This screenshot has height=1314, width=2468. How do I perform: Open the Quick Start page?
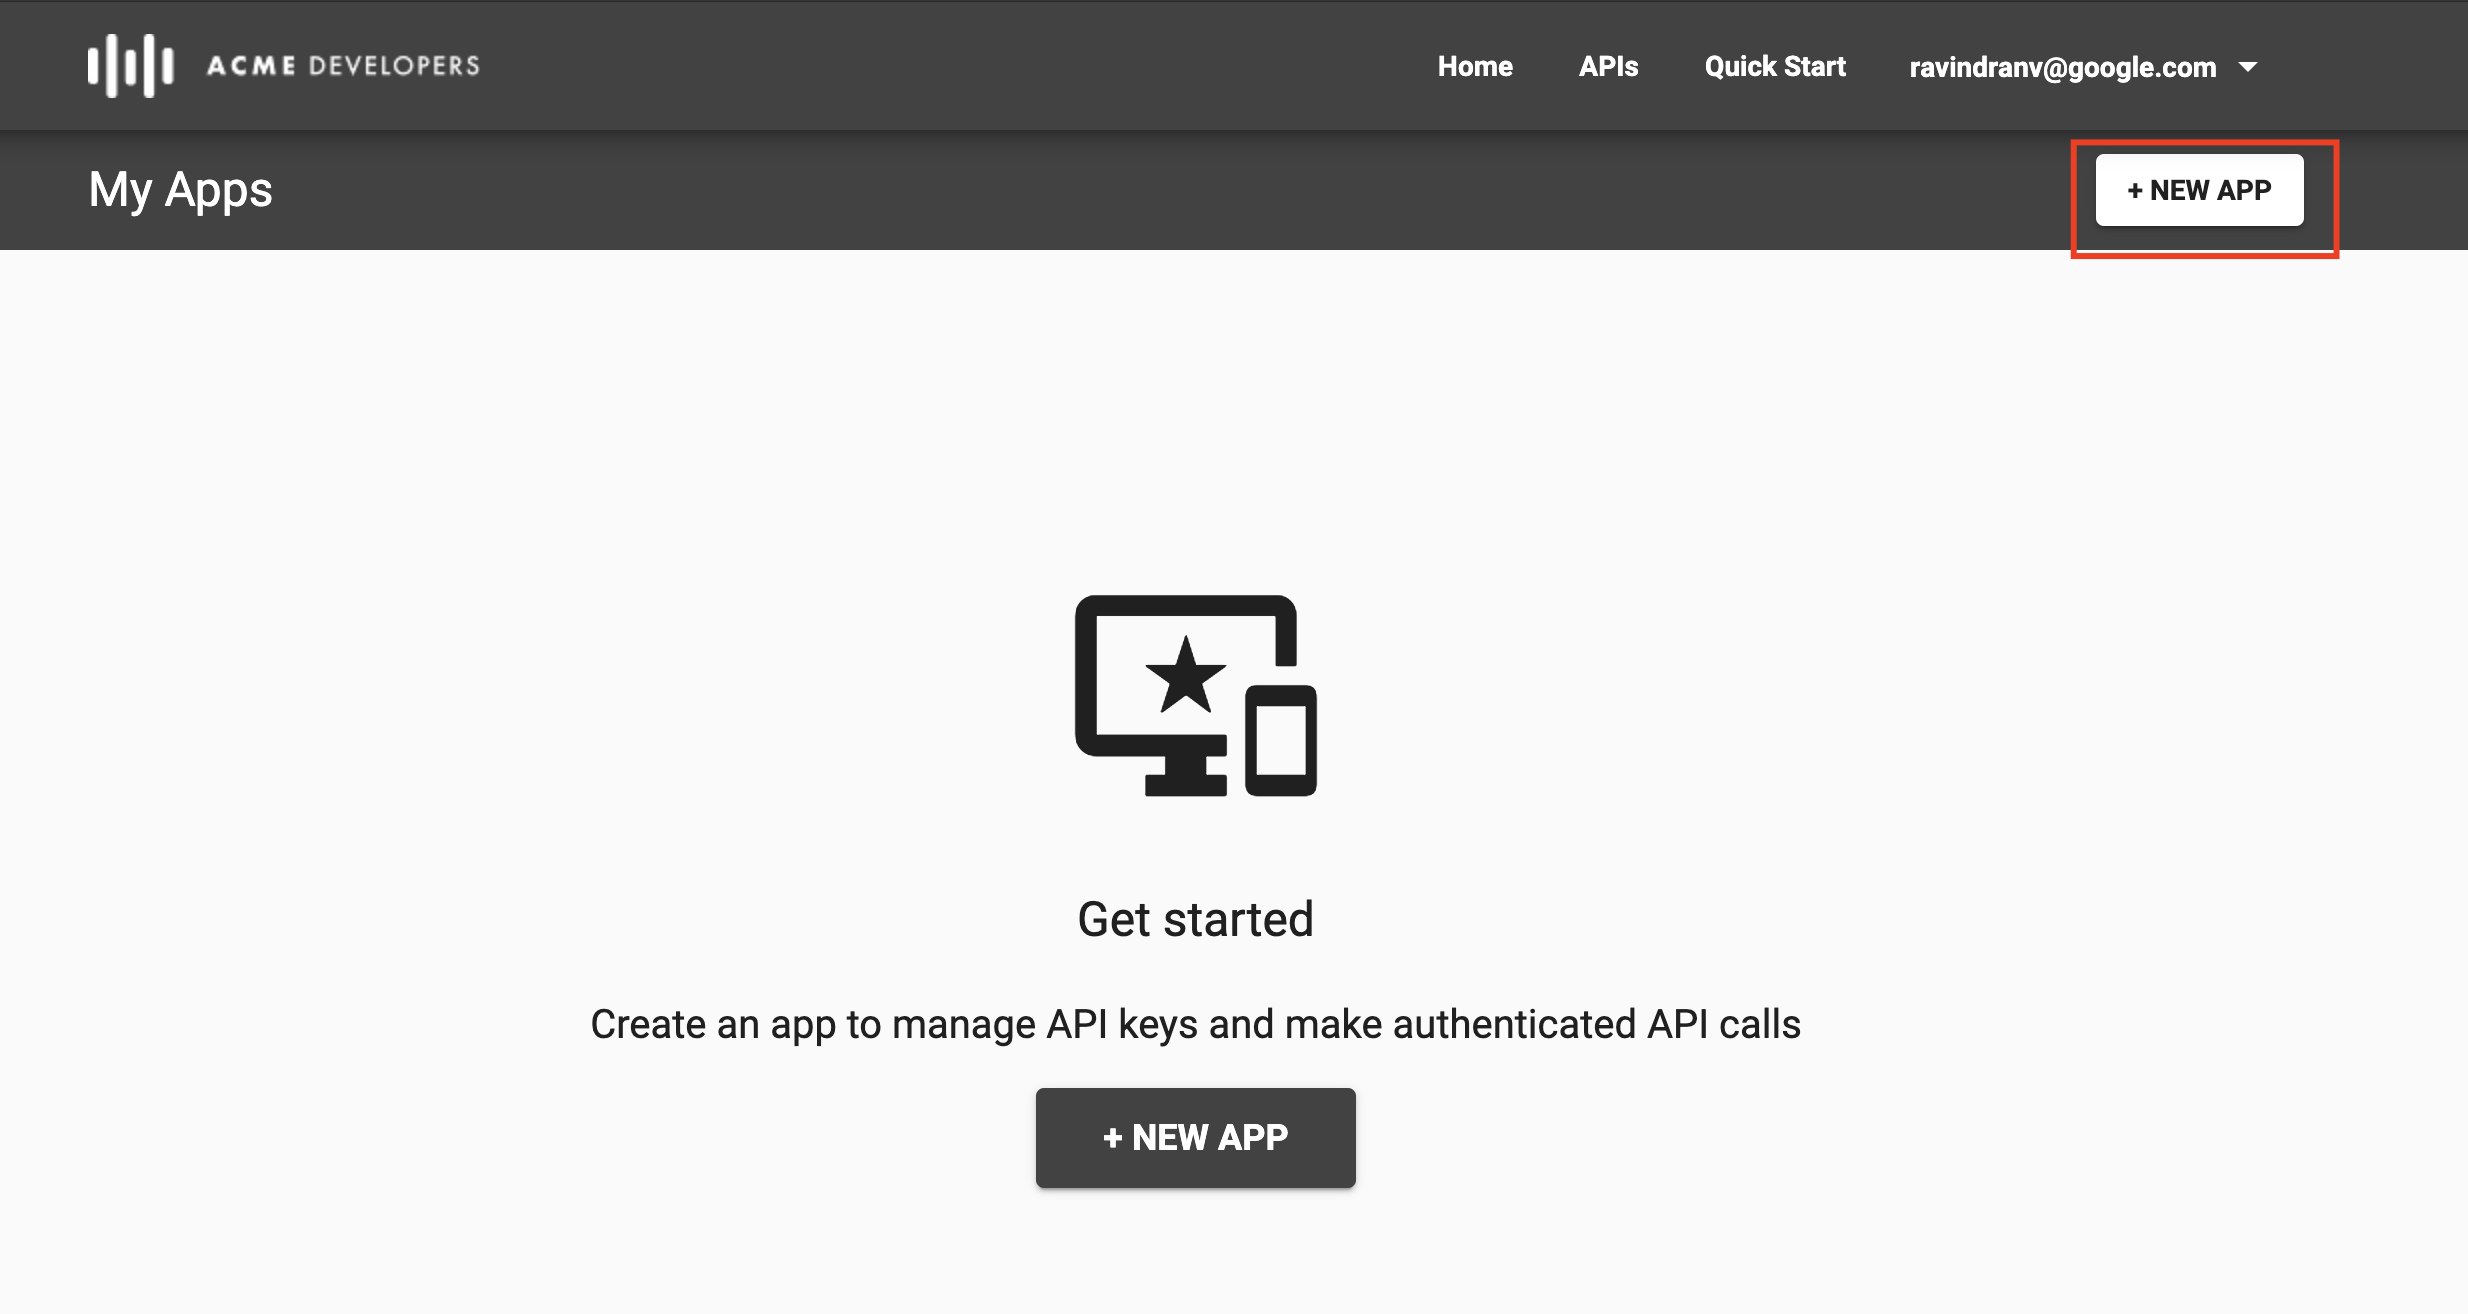(1775, 67)
